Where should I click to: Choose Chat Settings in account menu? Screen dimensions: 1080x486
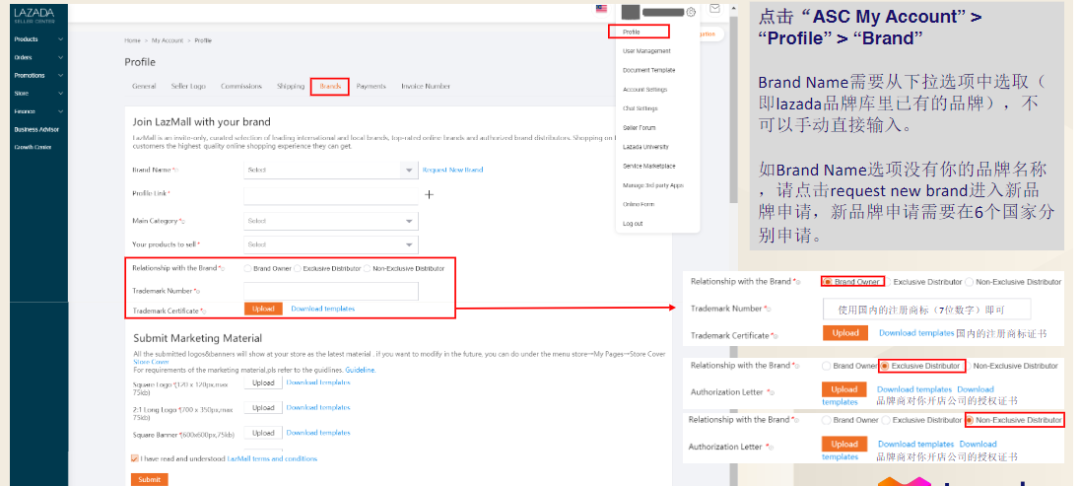tap(641, 109)
